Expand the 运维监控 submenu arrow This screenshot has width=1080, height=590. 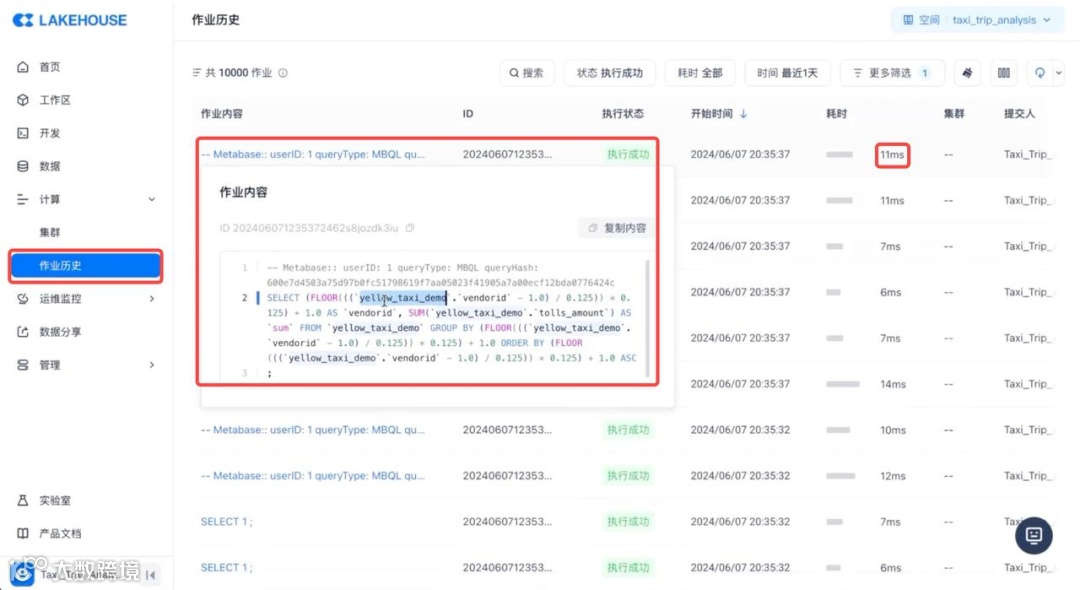pyautogui.click(x=152, y=299)
